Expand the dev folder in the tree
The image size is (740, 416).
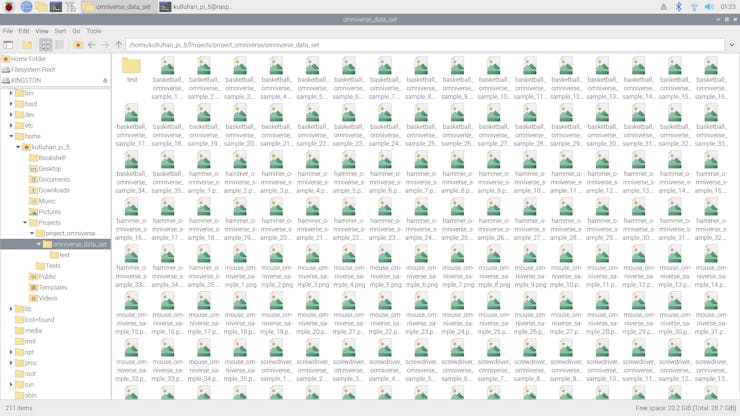coord(11,115)
